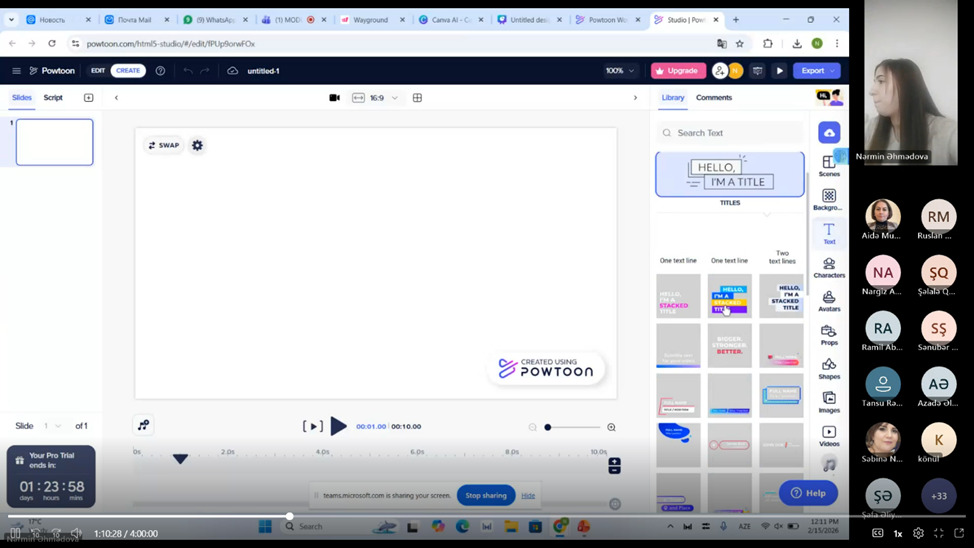Viewport: 974px width, 548px height.
Task: Switch to EDIT mode toggle
Action: pyautogui.click(x=98, y=71)
